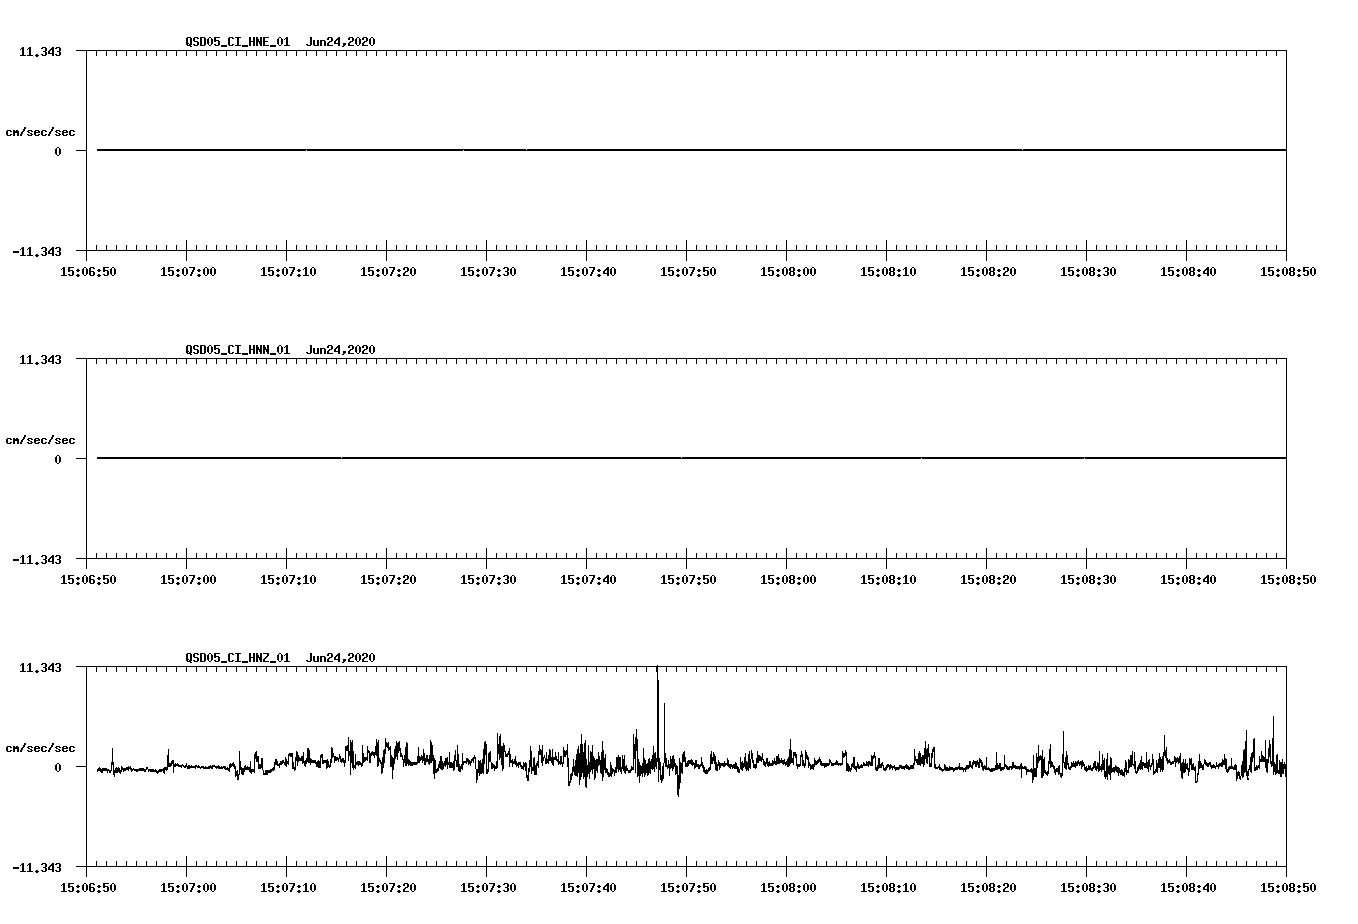Screen dimensions: 1358x924
Task: Click the QSD05_CI_HNN_01 plot title
Action: (x=238, y=350)
